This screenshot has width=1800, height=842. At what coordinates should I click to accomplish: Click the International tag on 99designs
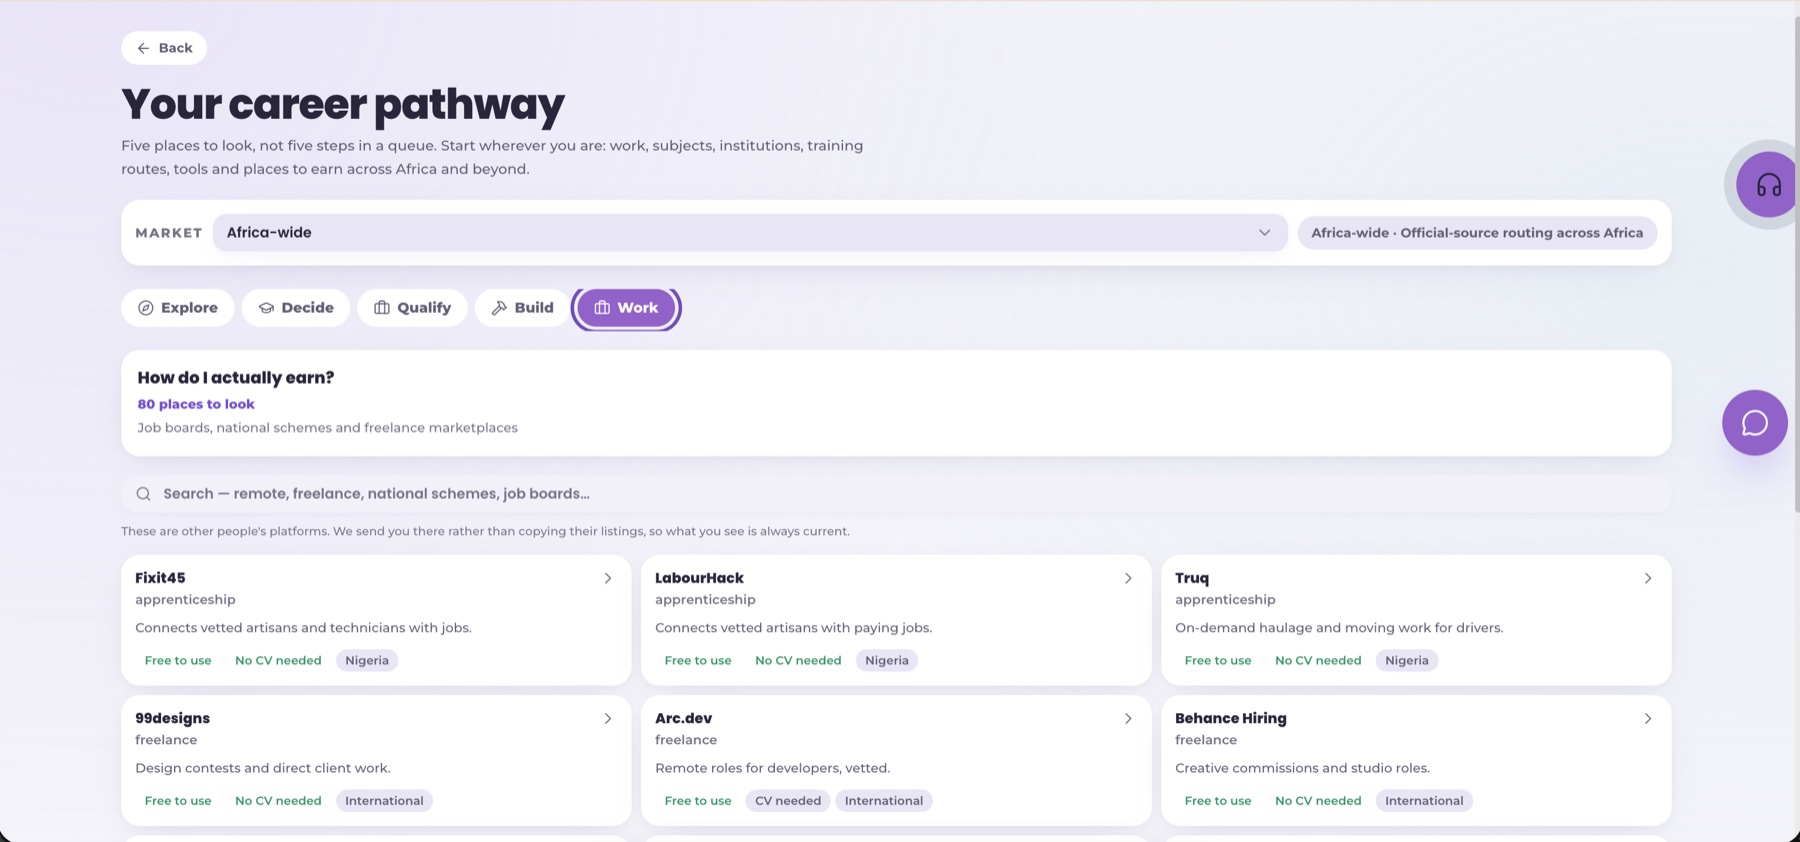click(384, 801)
